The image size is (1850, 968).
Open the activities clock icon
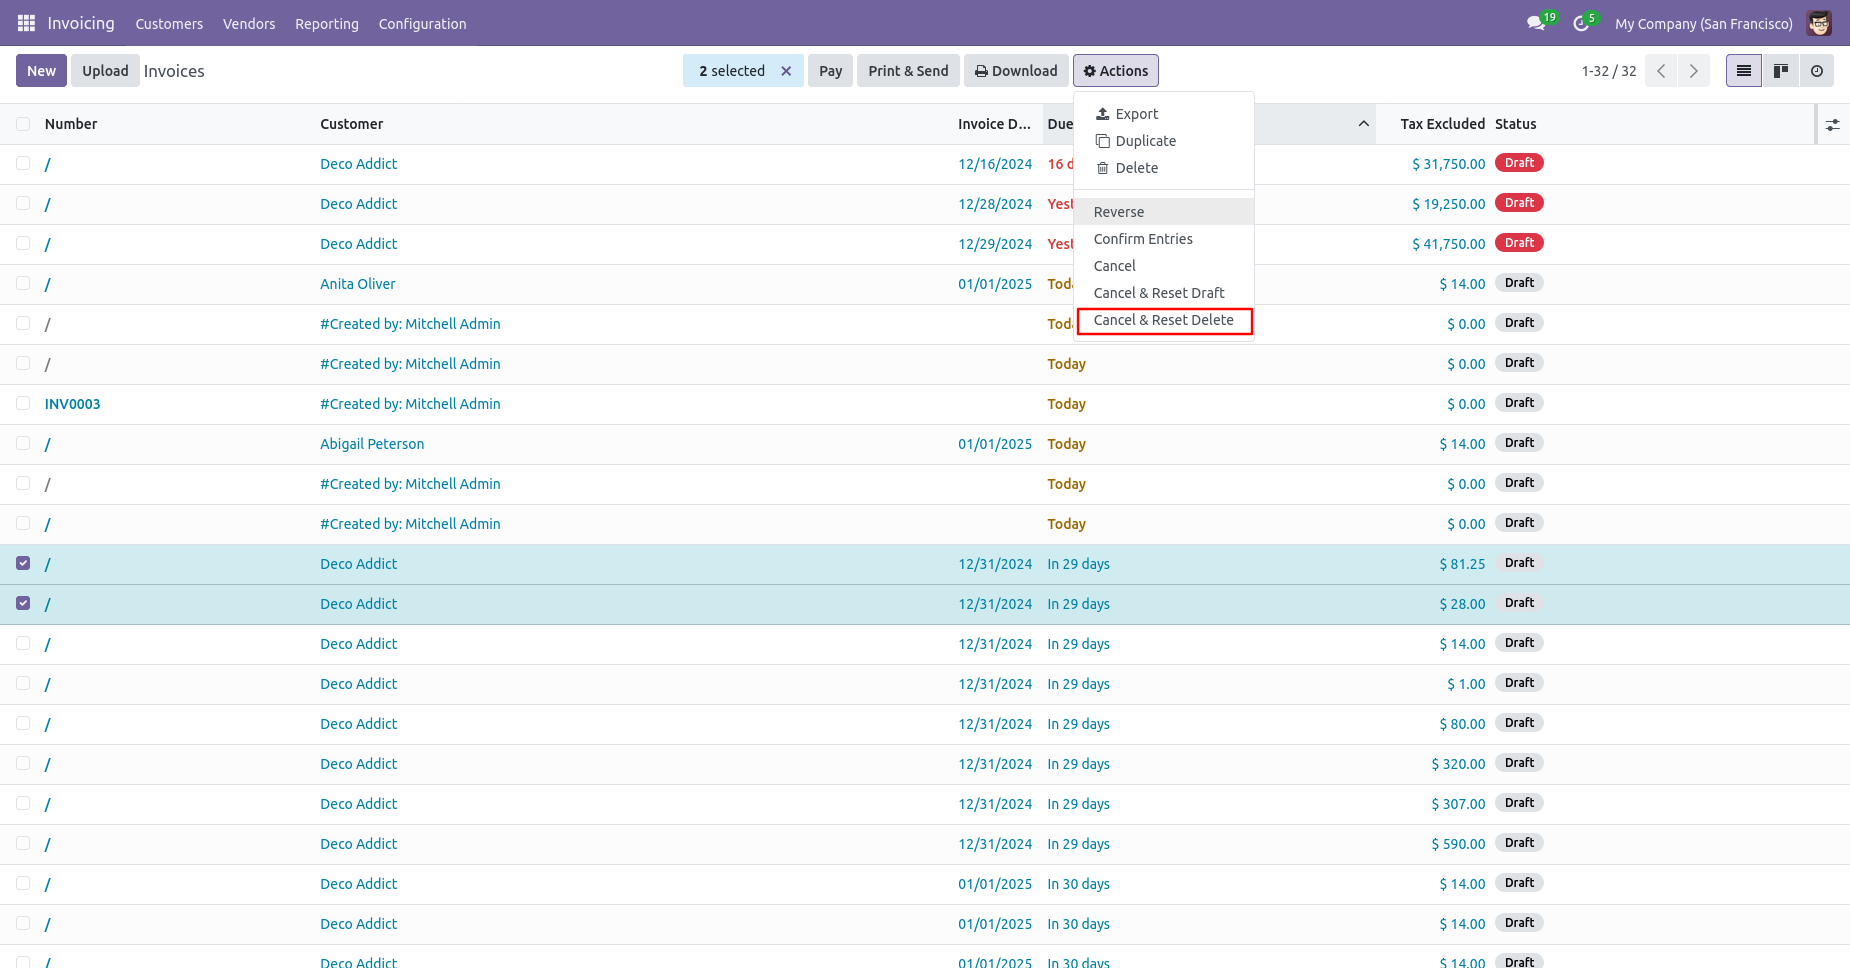pos(1581,23)
